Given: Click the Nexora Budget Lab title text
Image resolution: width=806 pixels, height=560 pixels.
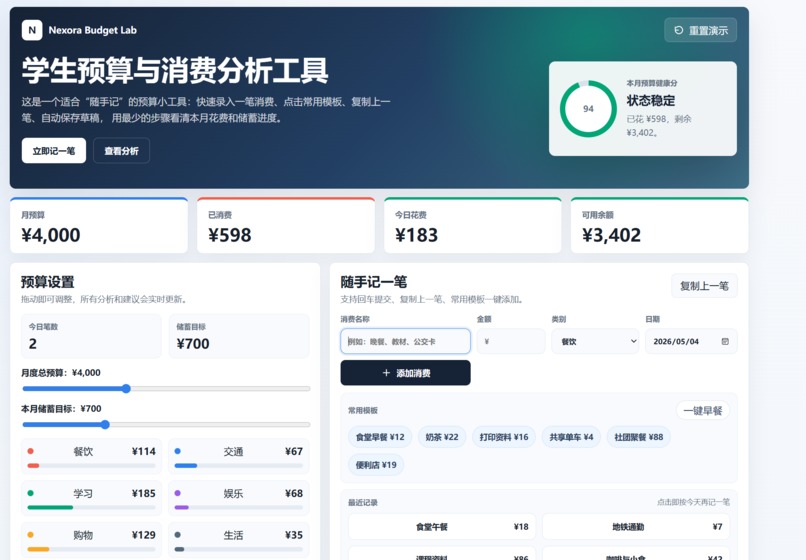Looking at the screenshot, I should (x=93, y=30).
